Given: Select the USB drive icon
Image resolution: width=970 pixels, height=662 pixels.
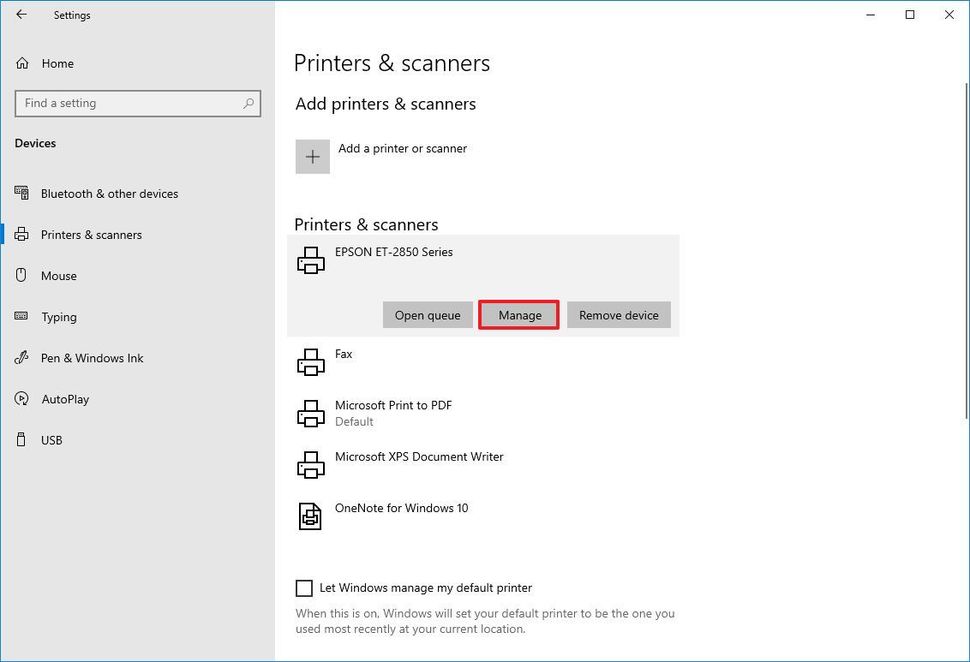Looking at the screenshot, I should pos(22,440).
